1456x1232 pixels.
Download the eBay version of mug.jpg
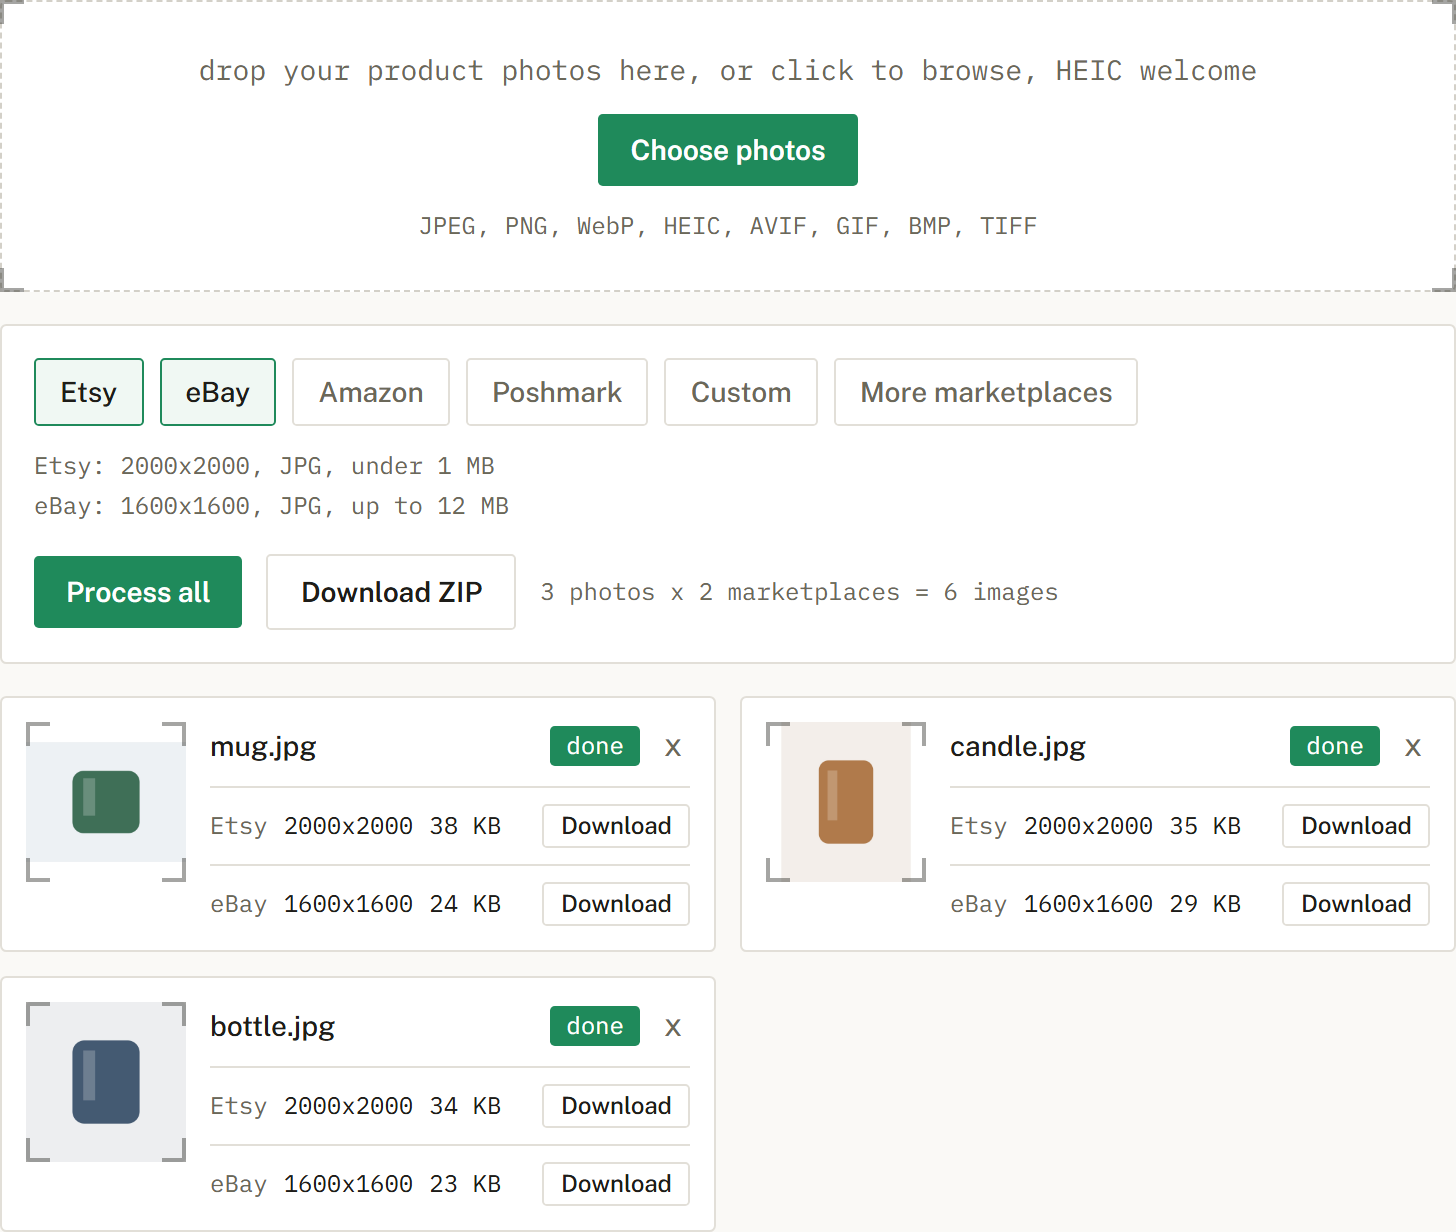(x=616, y=904)
